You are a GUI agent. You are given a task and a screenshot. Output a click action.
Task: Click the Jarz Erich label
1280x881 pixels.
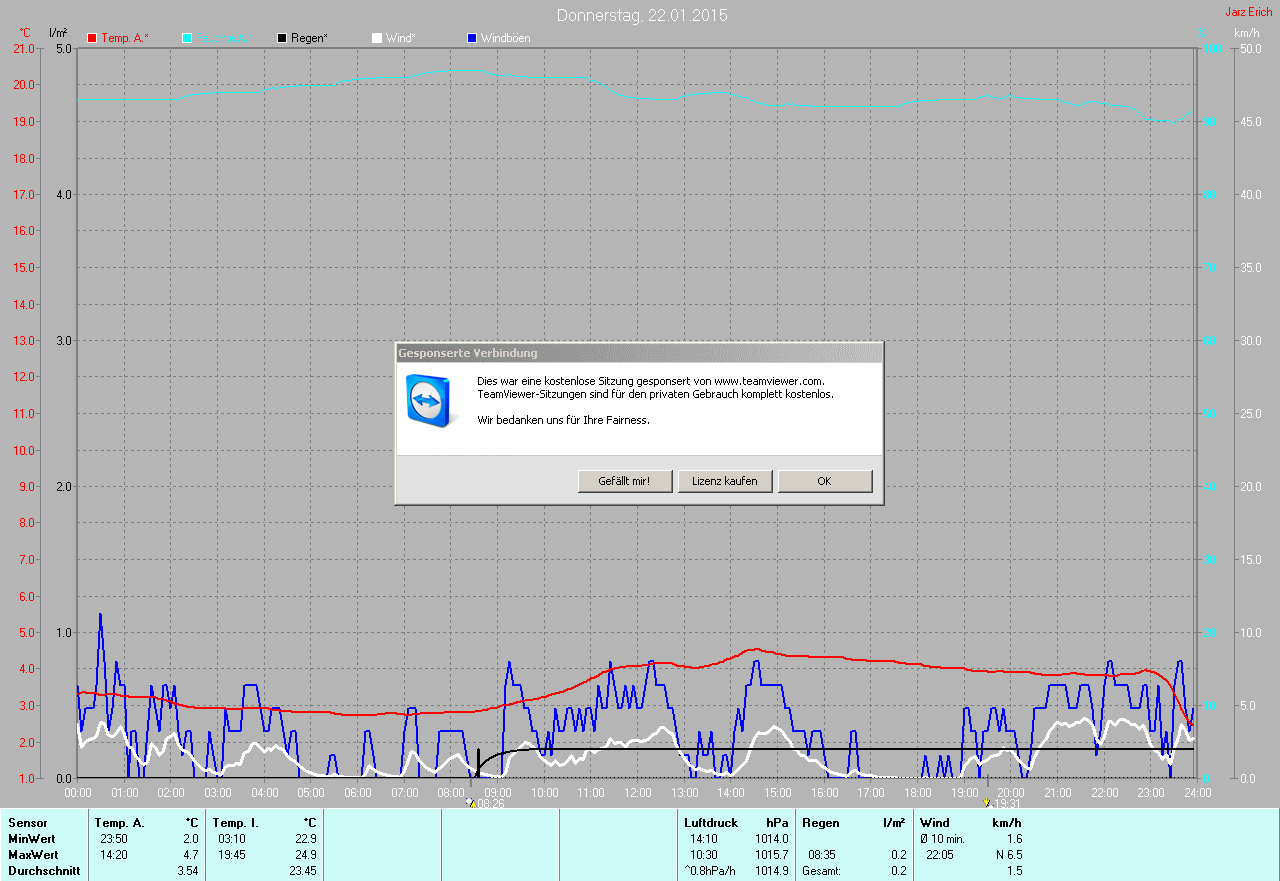pyautogui.click(x=1249, y=12)
